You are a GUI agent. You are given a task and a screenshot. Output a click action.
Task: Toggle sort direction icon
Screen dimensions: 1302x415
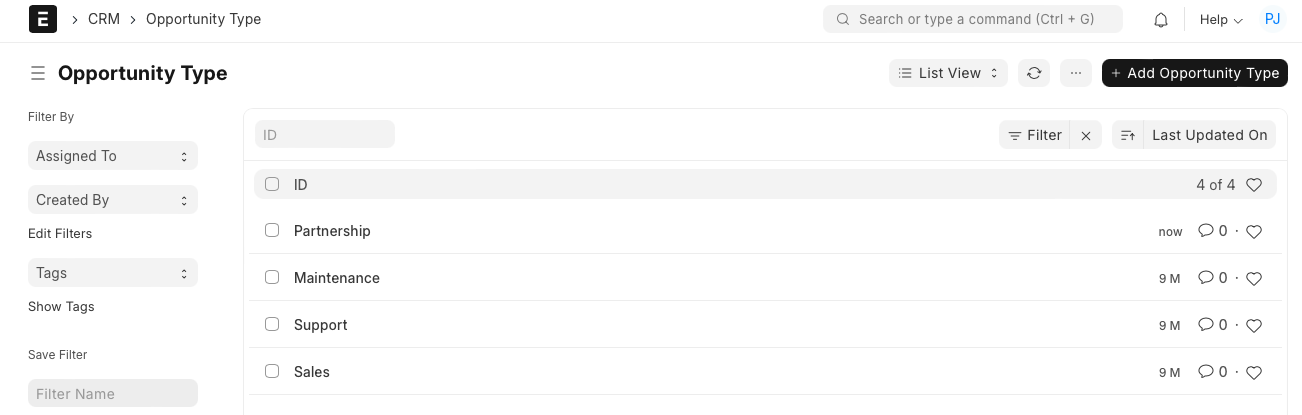pos(1128,135)
